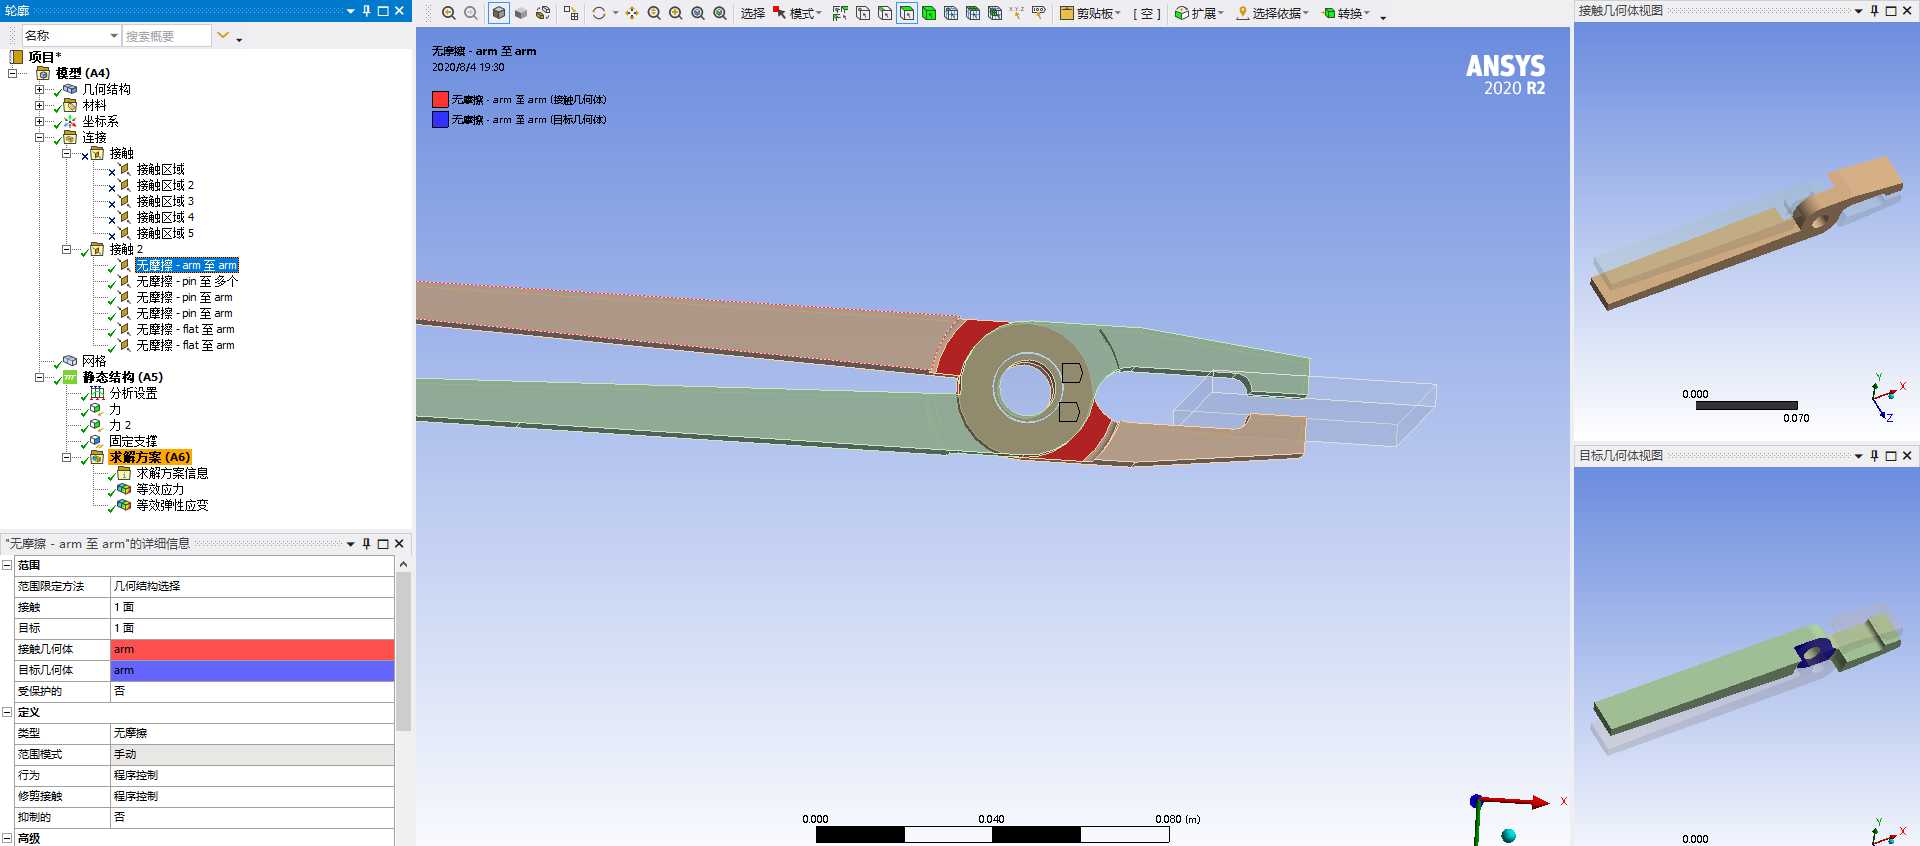The width and height of the screenshot is (1920, 846).
Task: Select the 分析设置 analysis settings item
Action: coord(133,393)
